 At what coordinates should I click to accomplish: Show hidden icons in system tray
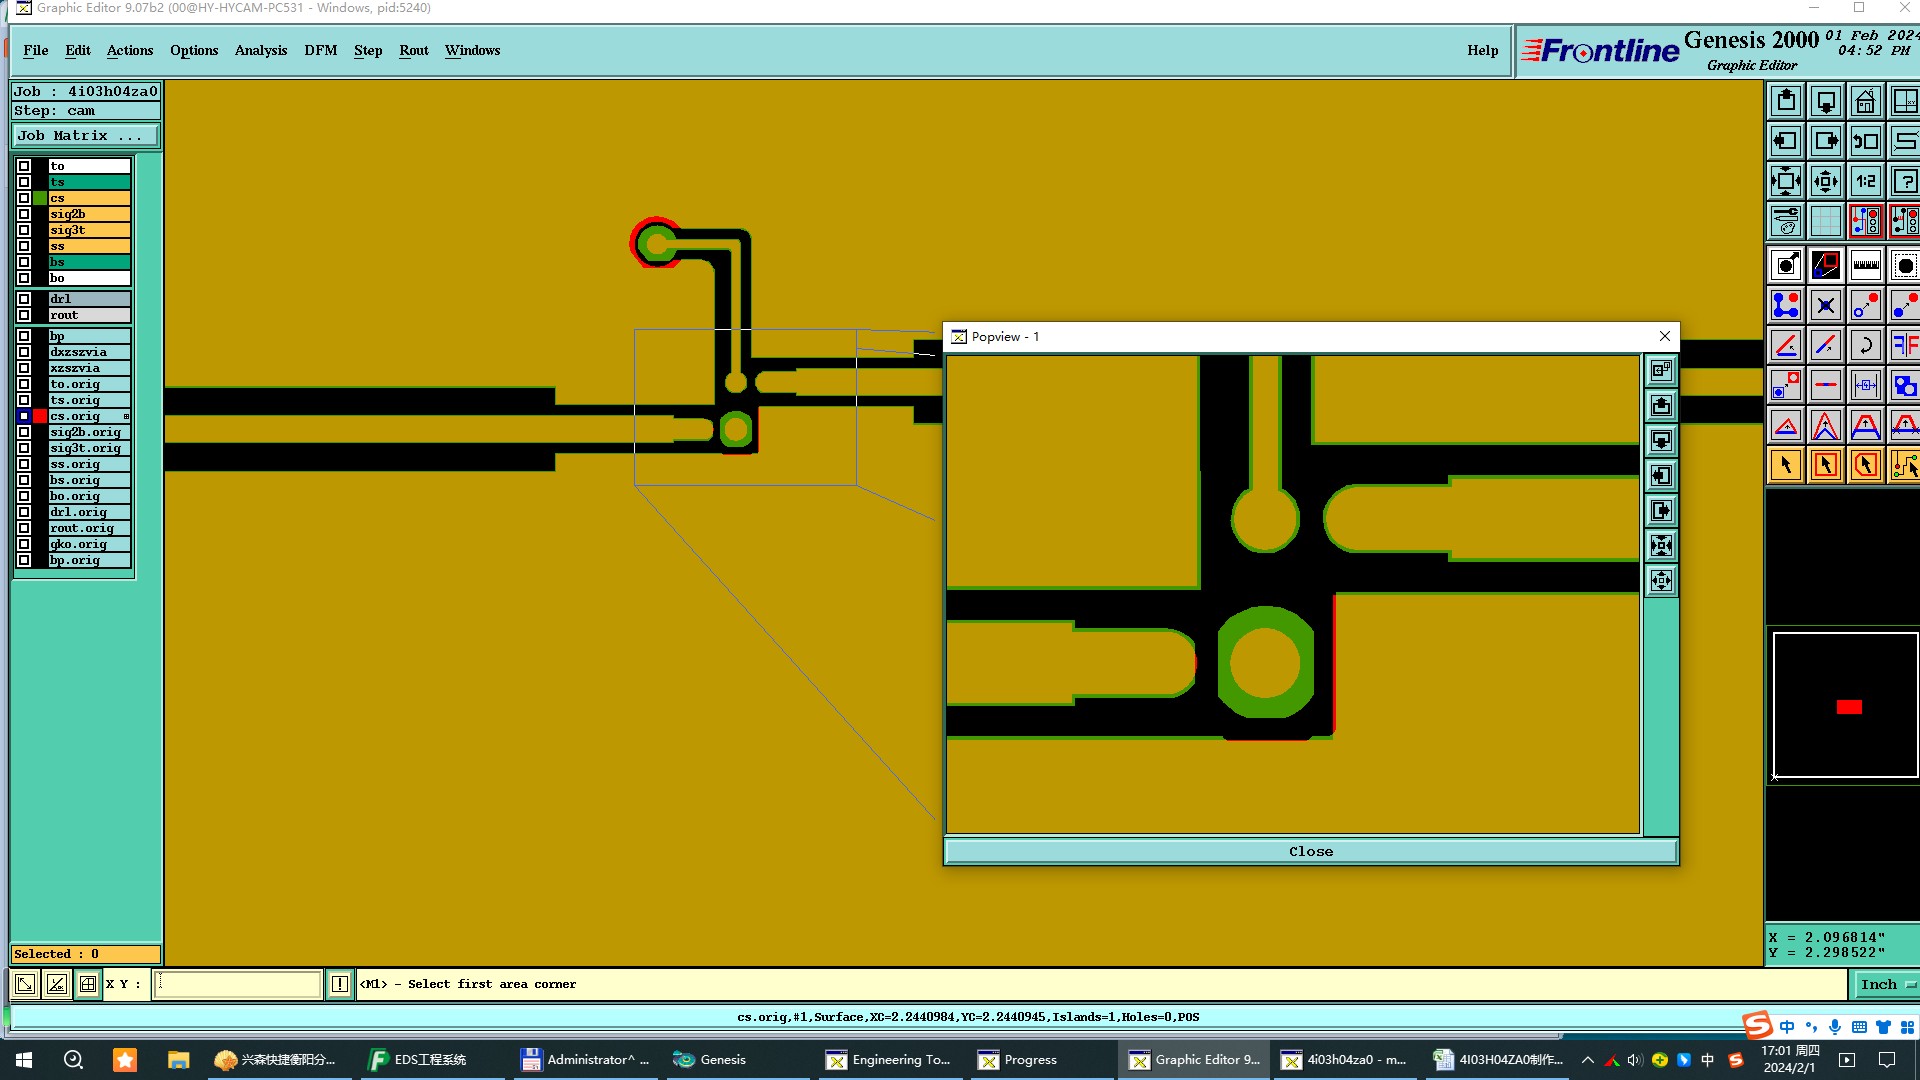point(1587,1060)
